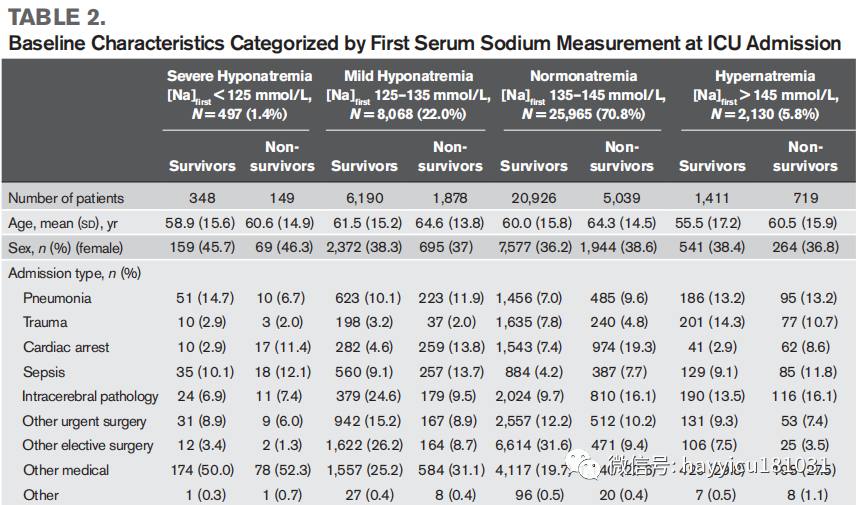Viewport: 858px width, 505px height.
Task: Click age cell '58.9 (15.6)'
Action: pos(200,223)
